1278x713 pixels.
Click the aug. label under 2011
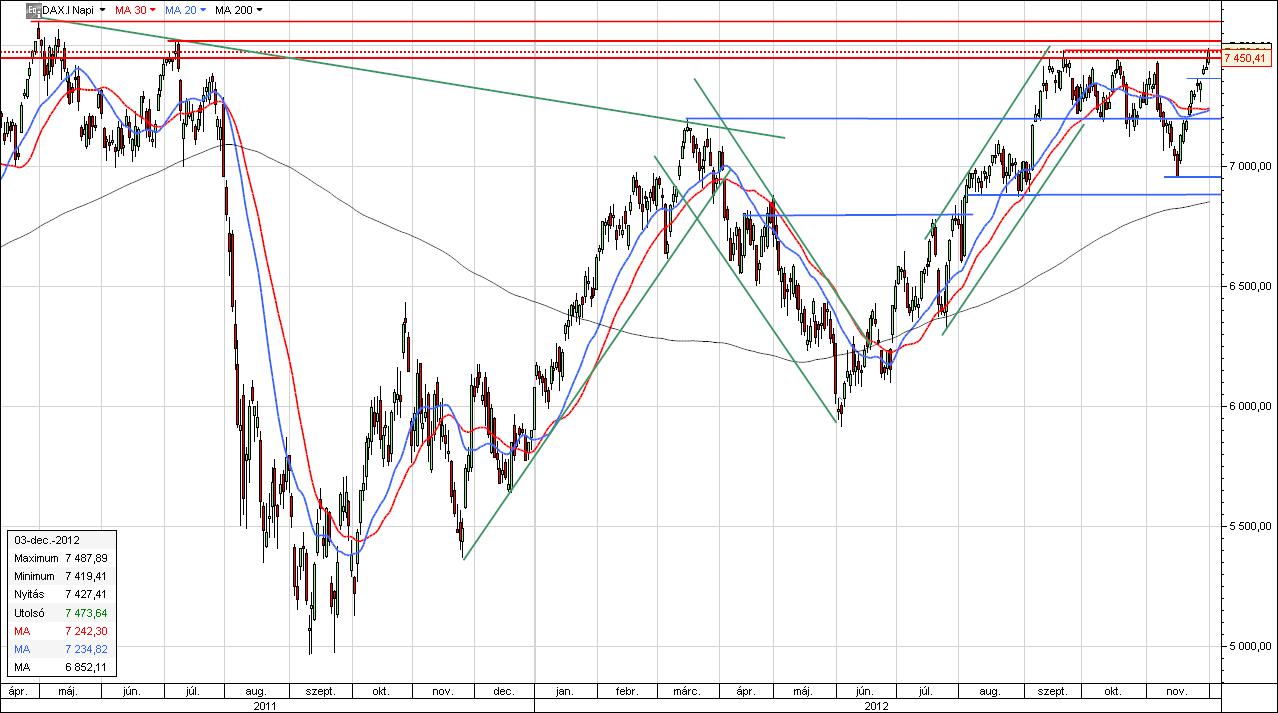coord(255,691)
